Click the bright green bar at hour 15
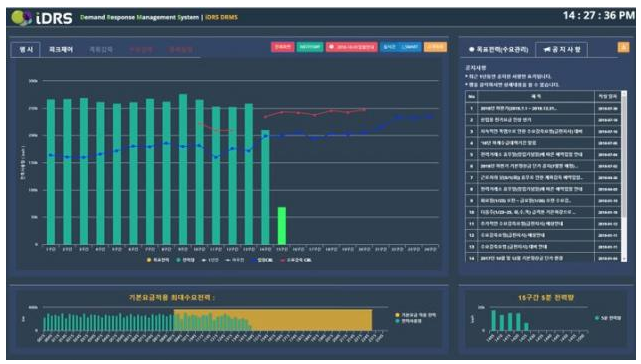Image resolution: width=641 pixels, height=364 pixels. click(282, 226)
